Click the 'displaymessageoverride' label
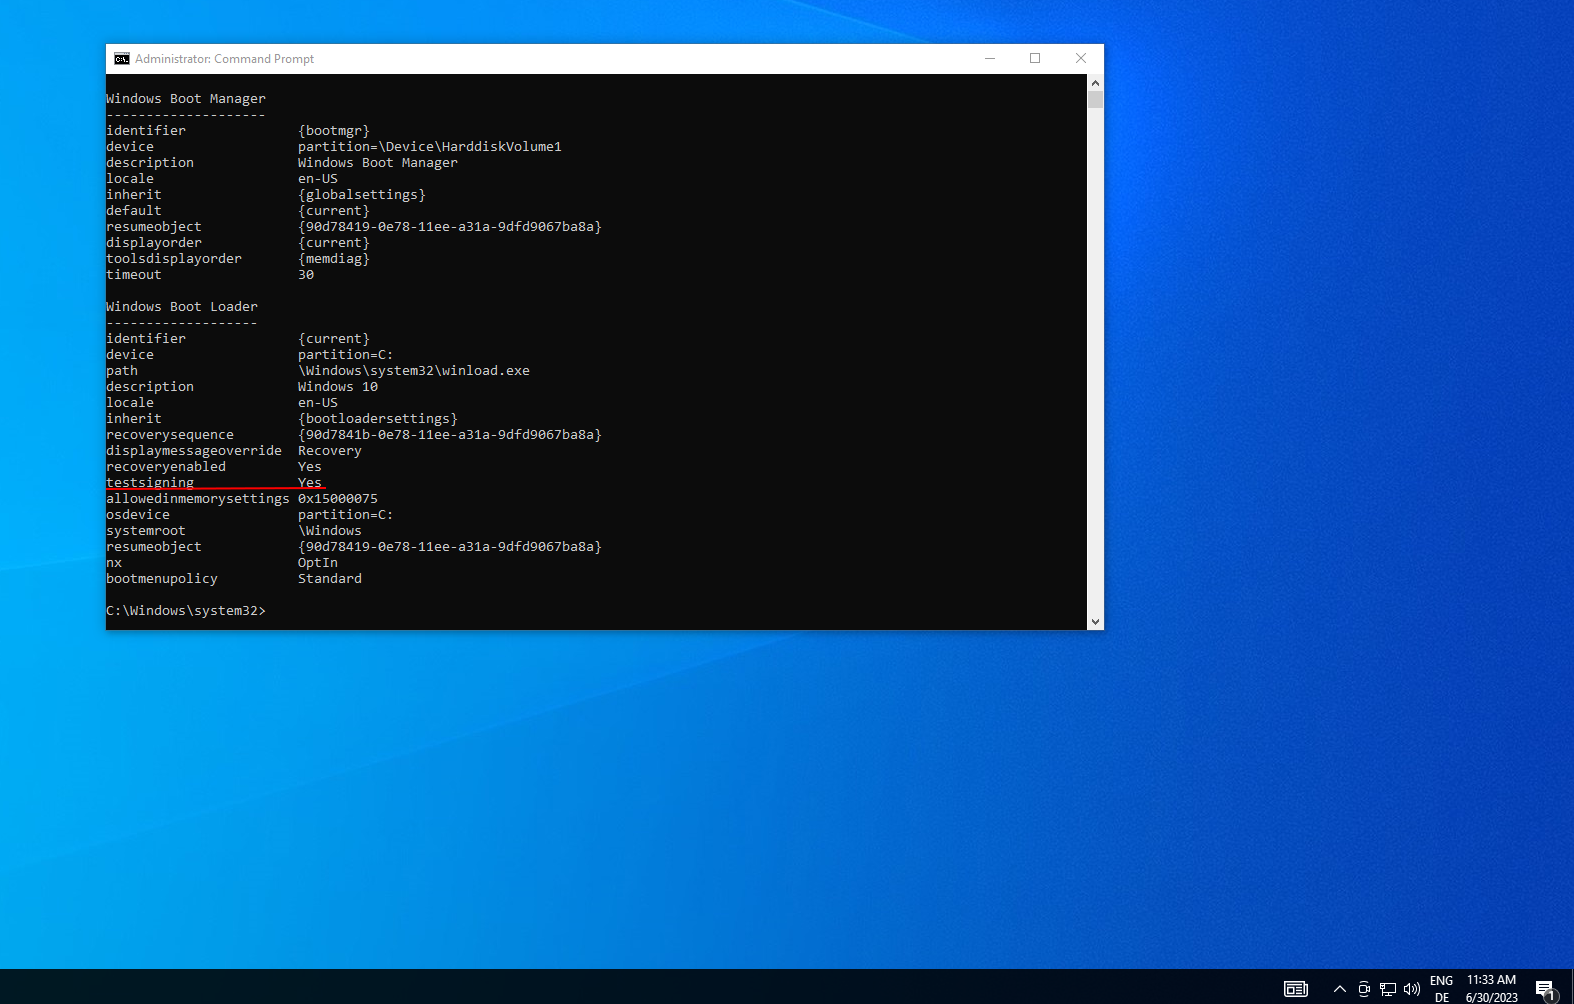Screen dimensions: 1574x1004 click(x=194, y=451)
